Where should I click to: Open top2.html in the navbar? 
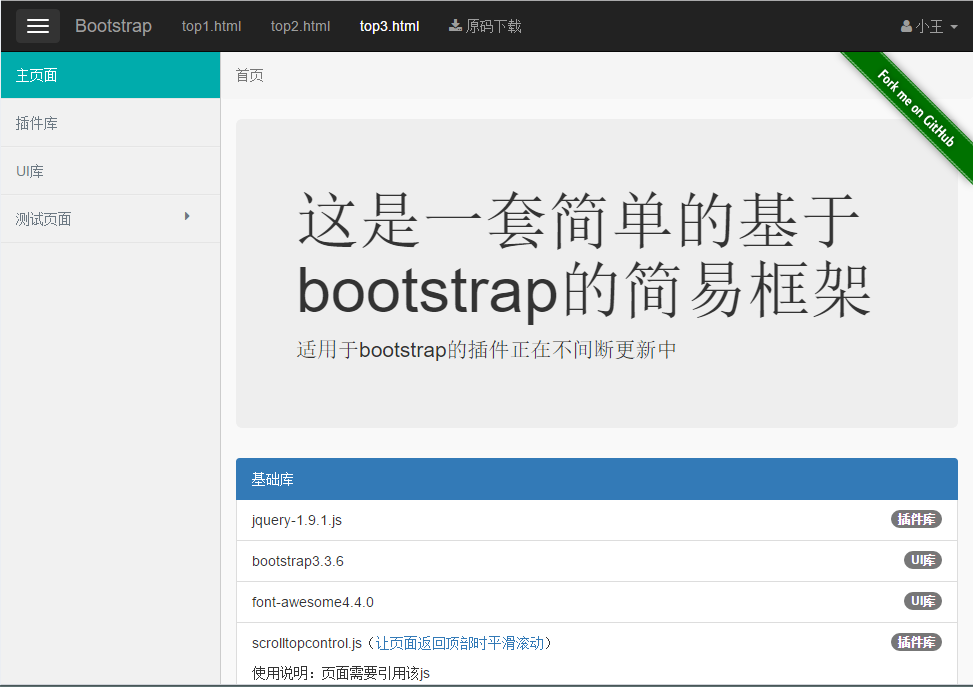pyautogui.click(x=300, y=26)
